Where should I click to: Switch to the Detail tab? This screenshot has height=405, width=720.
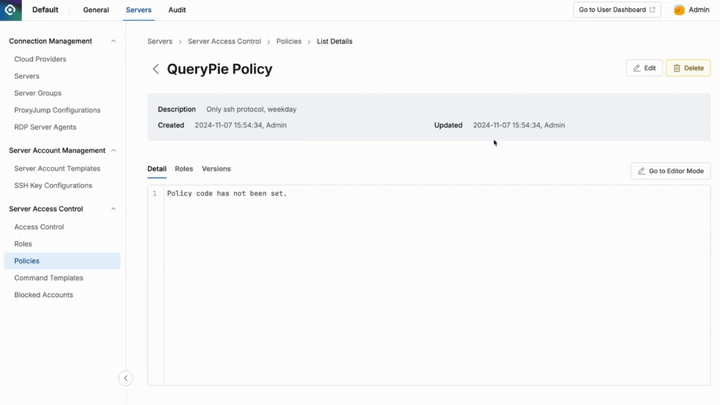pyautogui.click(x=157, y=169)
